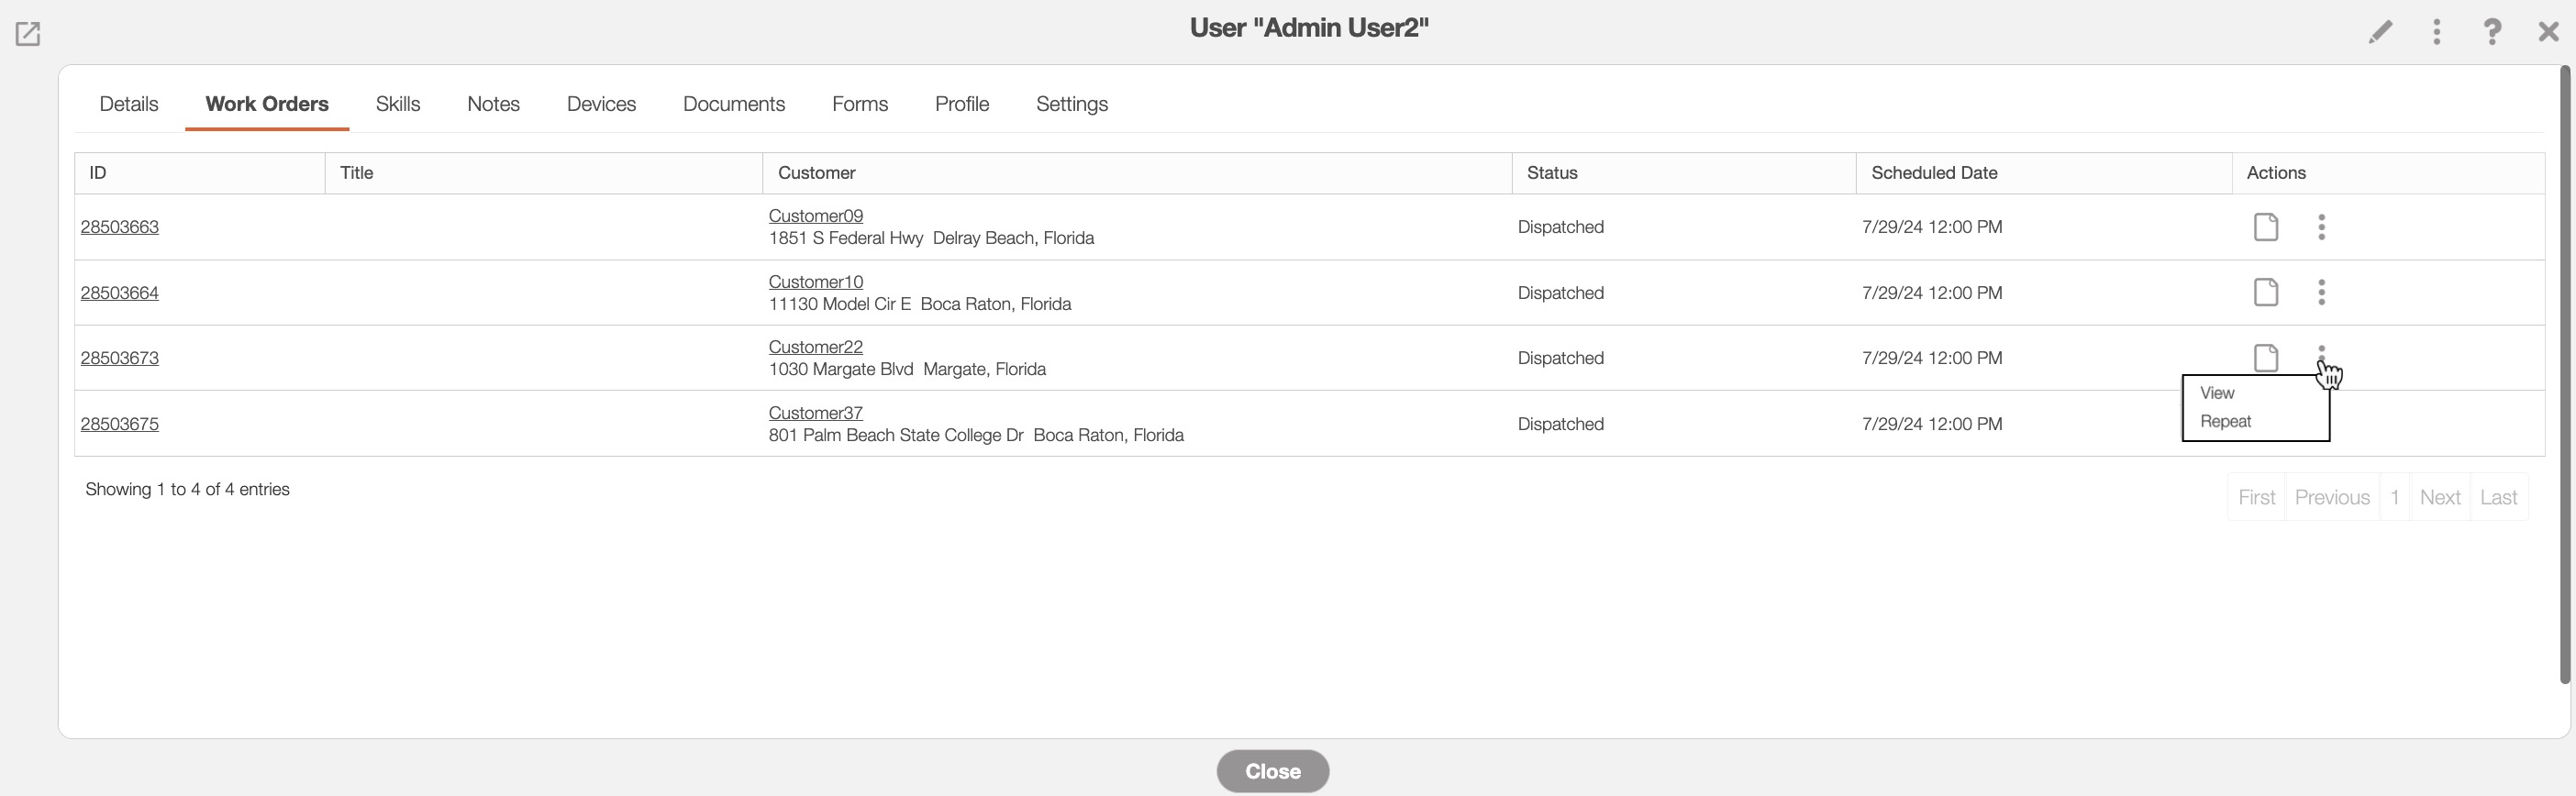The width and height of the screenshot is (2576, 796).
Task: Click the document icon for work order 28503673
Action: click(2265, 357)
